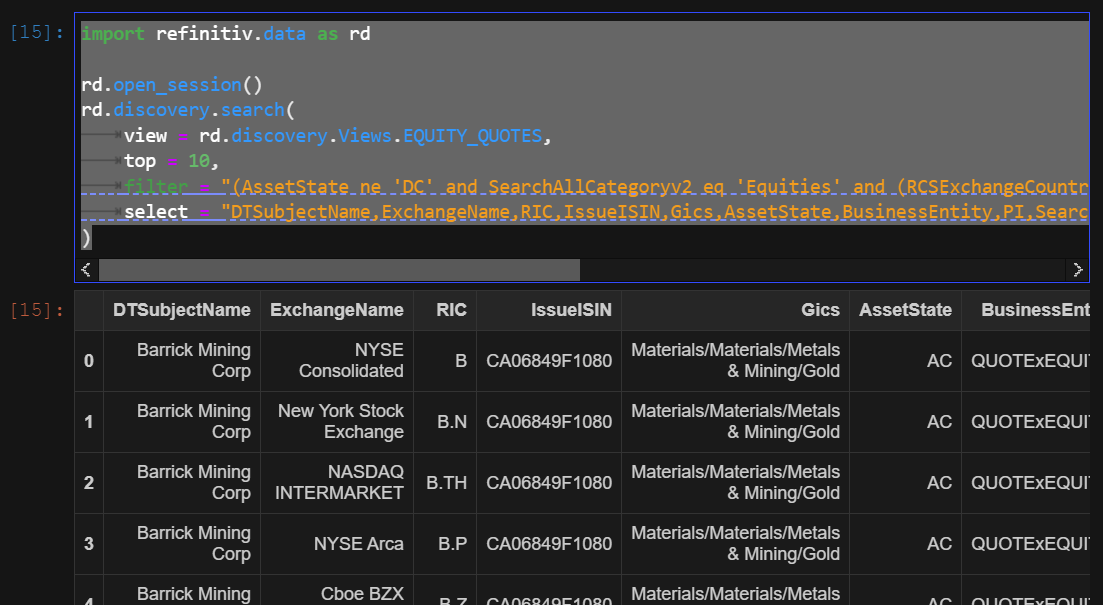Click the view = EQUITY_QUOTES code line
Screen dimensions: 1103x605
pos(338,136)
